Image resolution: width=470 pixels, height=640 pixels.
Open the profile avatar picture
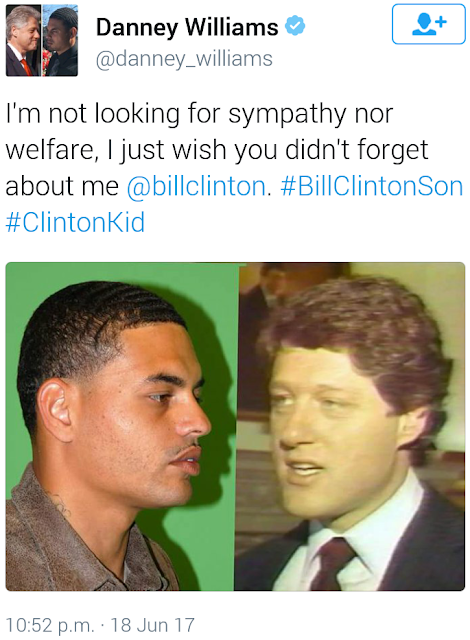click(42, 40)
